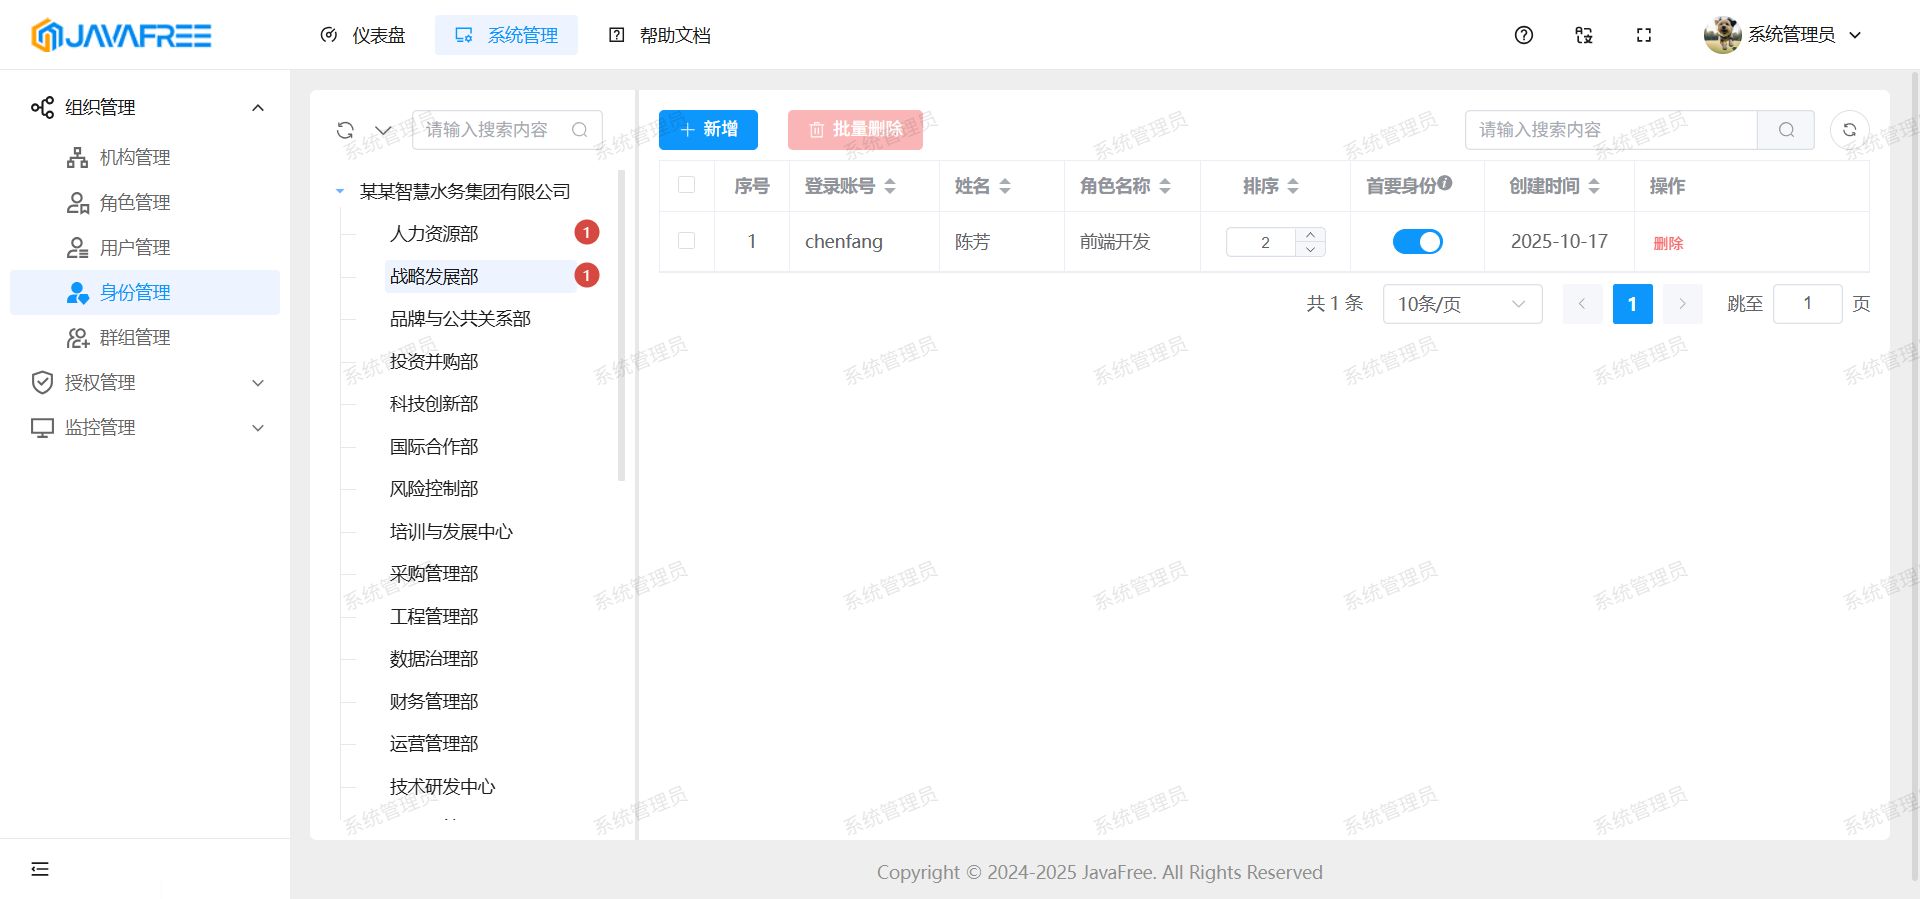The width and height of the screenshot is (1920, 899).
Task: Click the refresh icon above the organization tree
Action: point(345,130)
